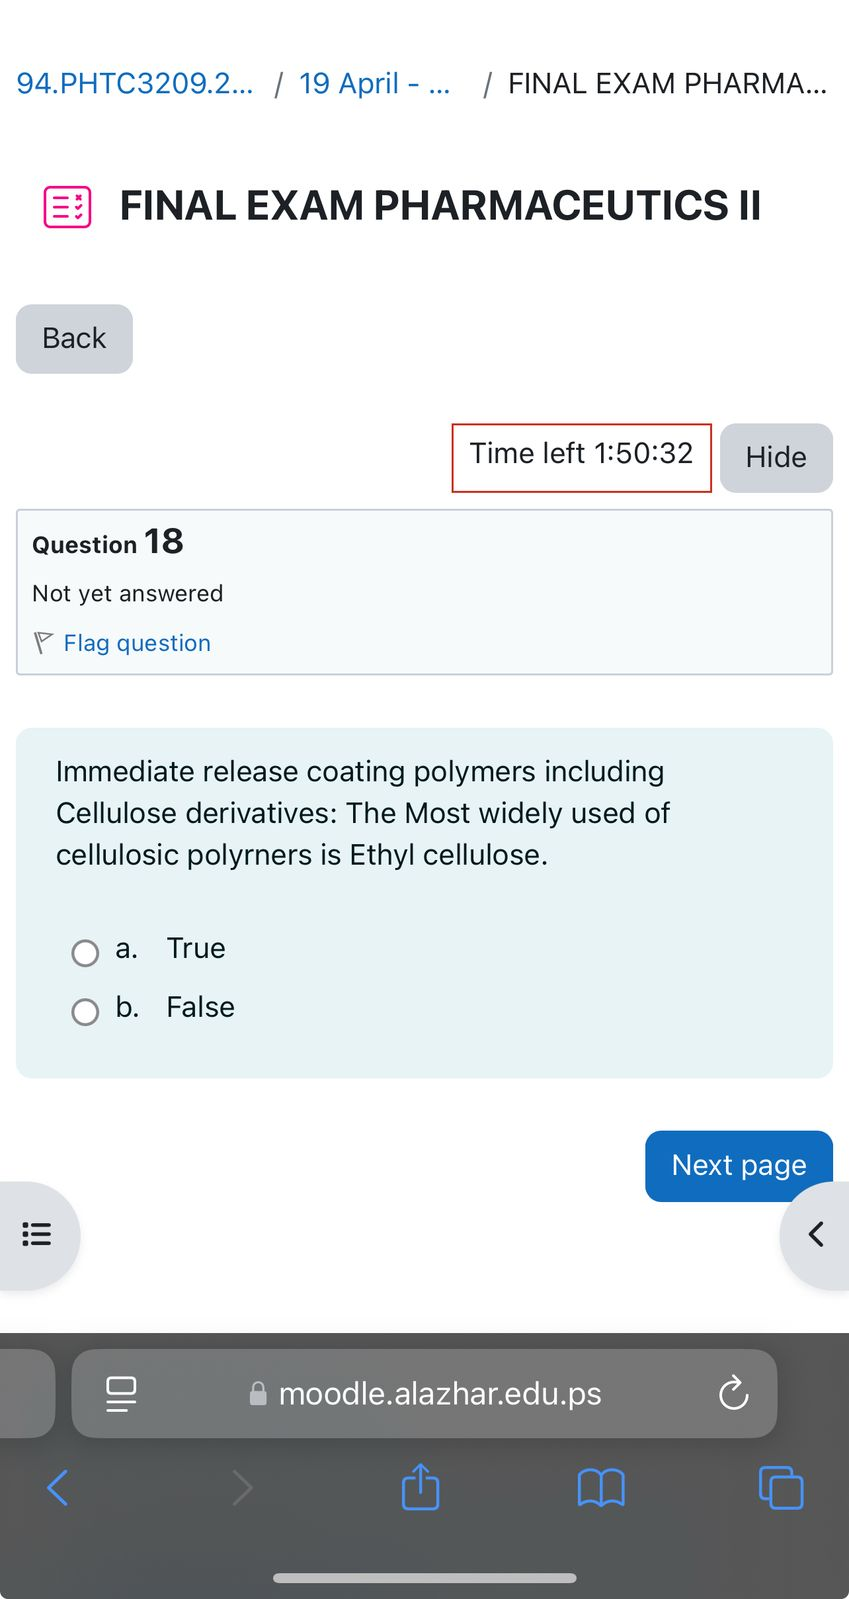Screen dimensions: 849x1599
Task: Open Safari bookmarks
Action: click(x=600, y=1487)
